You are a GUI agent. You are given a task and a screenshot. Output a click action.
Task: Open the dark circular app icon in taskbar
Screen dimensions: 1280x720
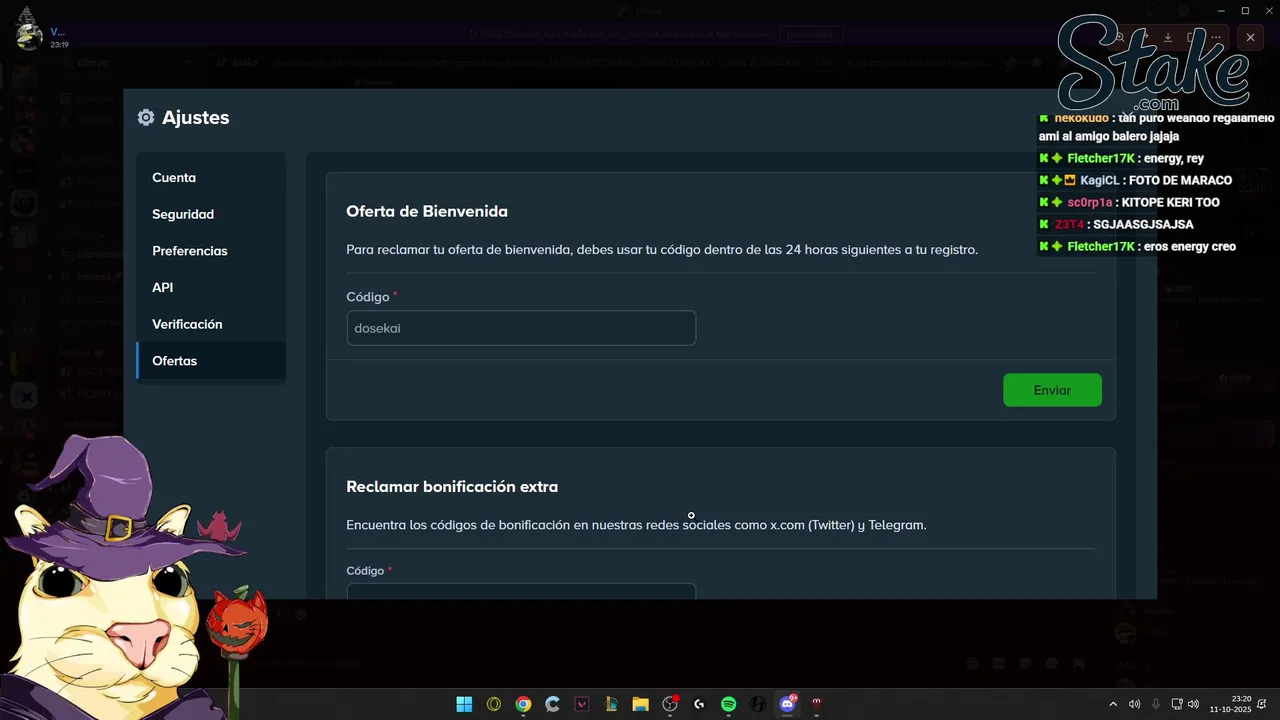point(758,704)
